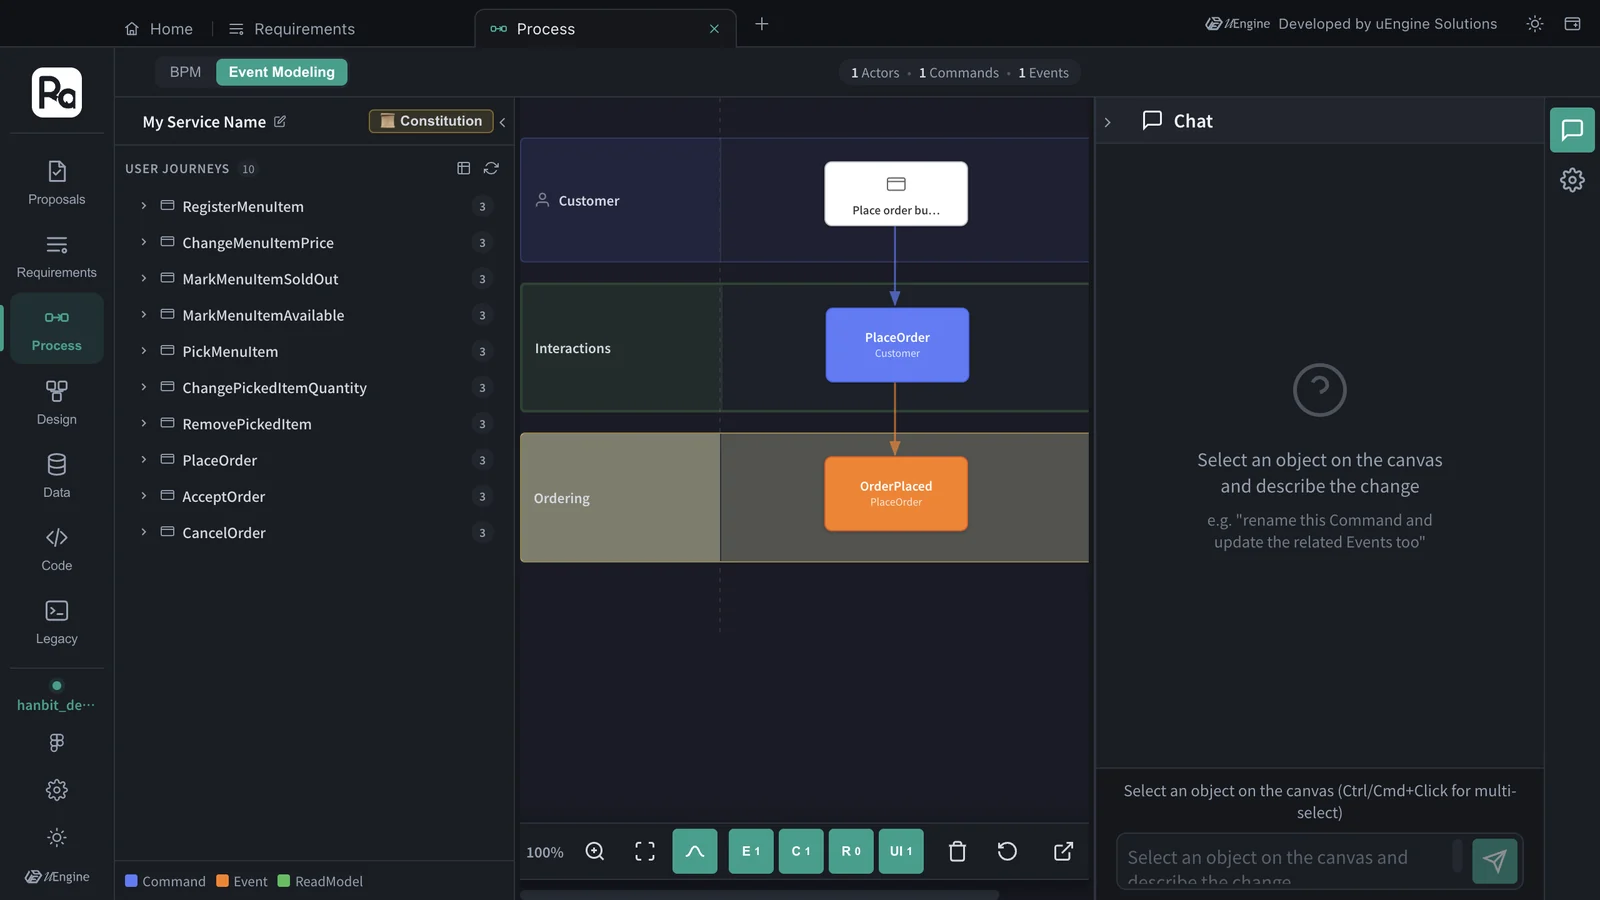Open canvas in external window
Image resolution: width=1600 pixels, height=900 pixels.
pyautogui.click(x=1063, y=851)
